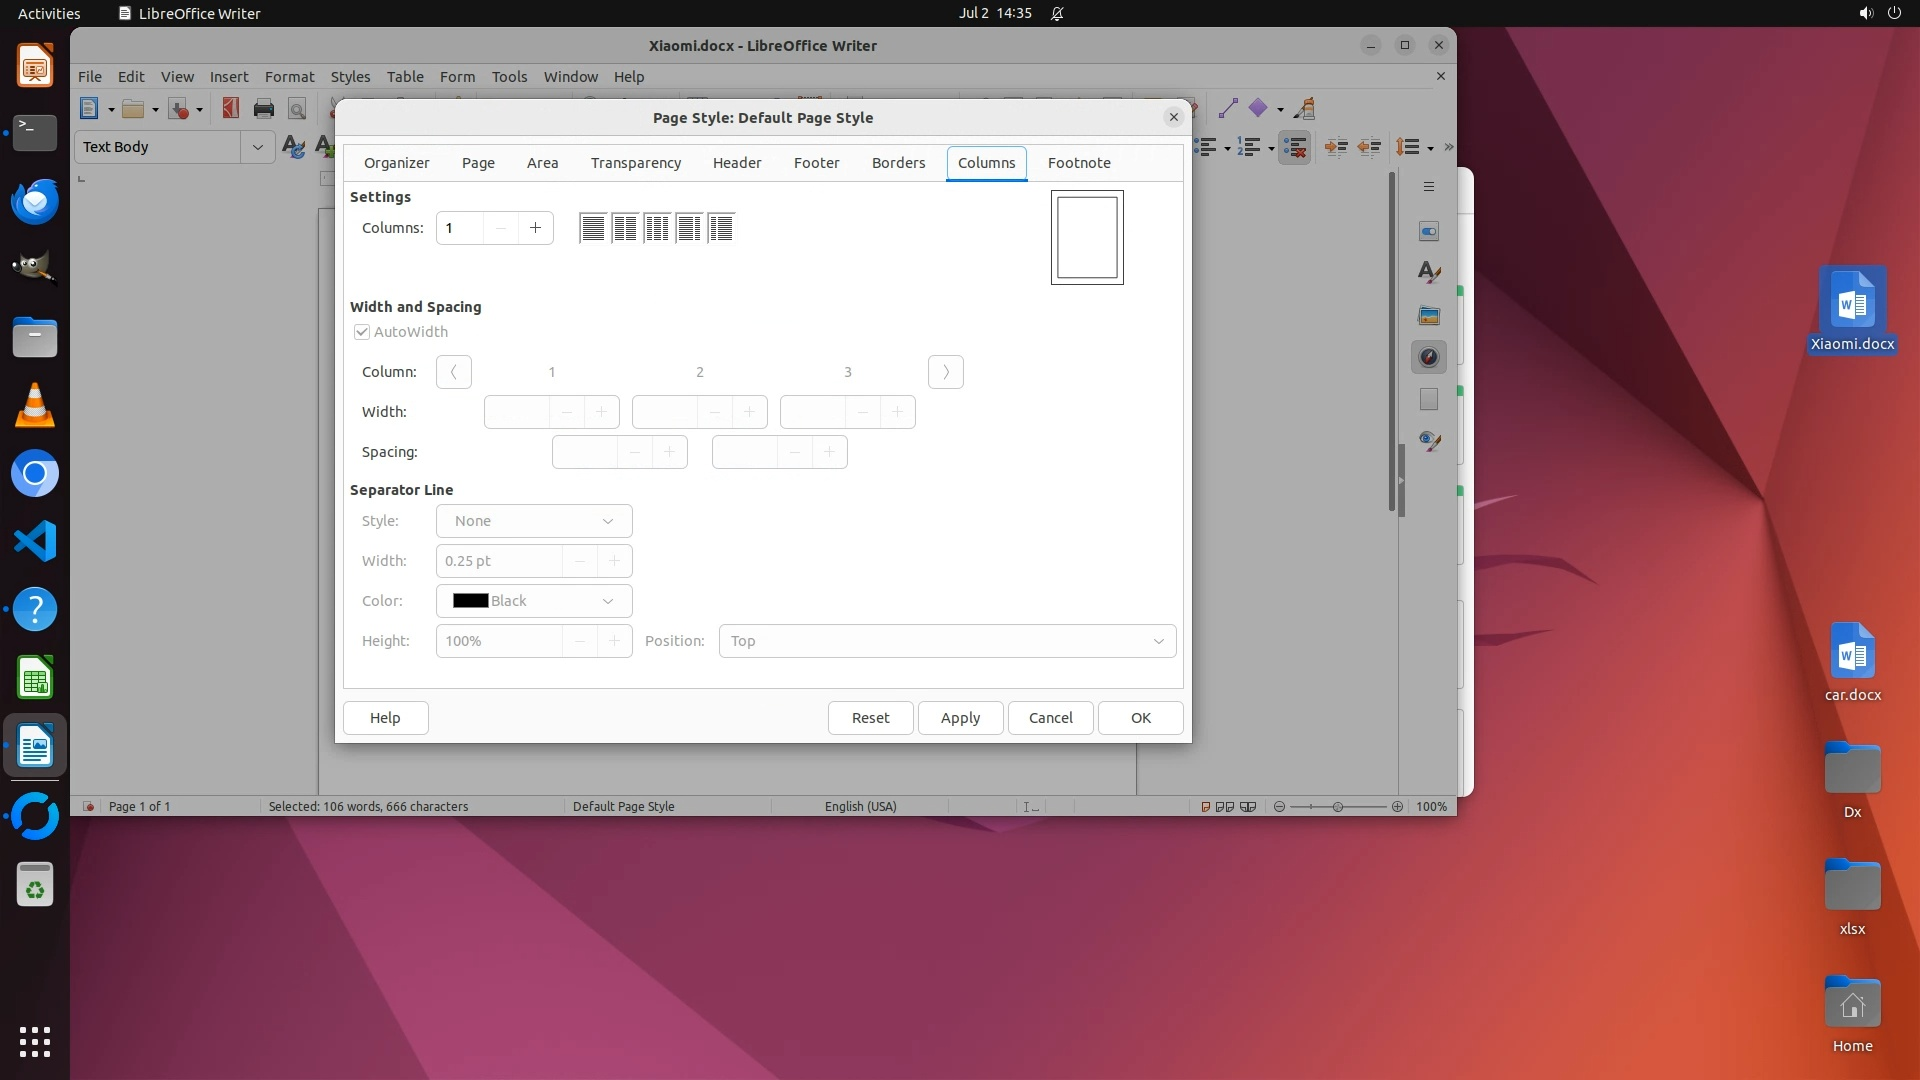The width and height of the screenshot is (1920, 1080).
Task: Select the two equal columns preset icon
Action: [x=625, y=228]
